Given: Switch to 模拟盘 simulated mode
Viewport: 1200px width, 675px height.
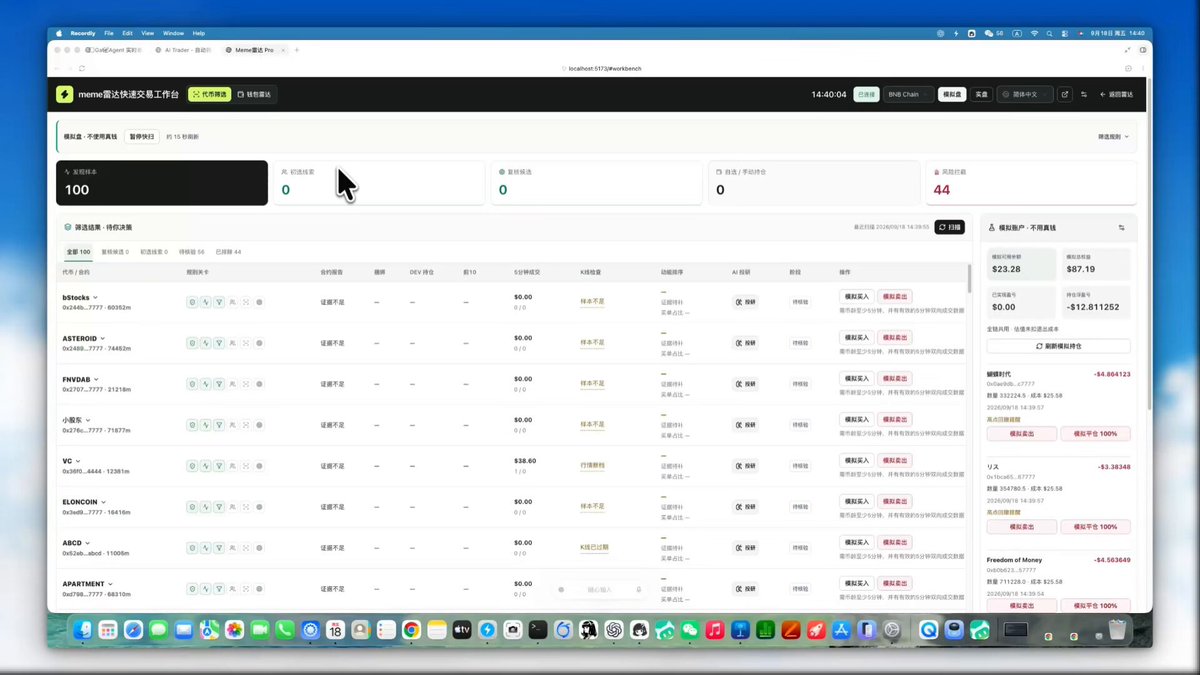Looking at the screenshot, I should click(952, 94).
